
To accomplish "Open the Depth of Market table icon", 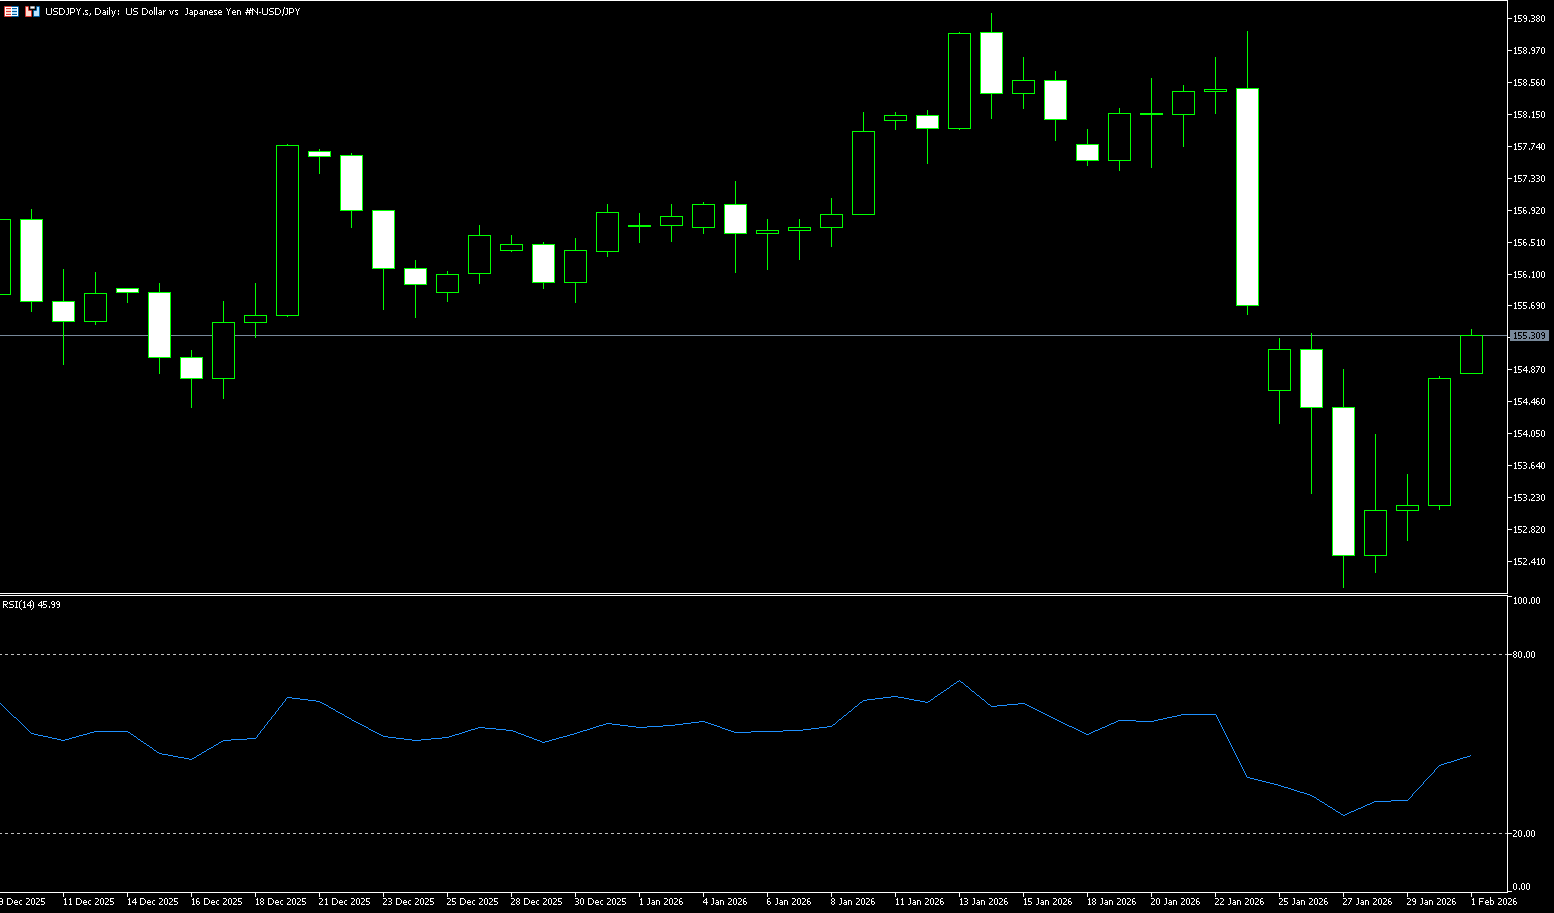I will [x=11, y=12].
